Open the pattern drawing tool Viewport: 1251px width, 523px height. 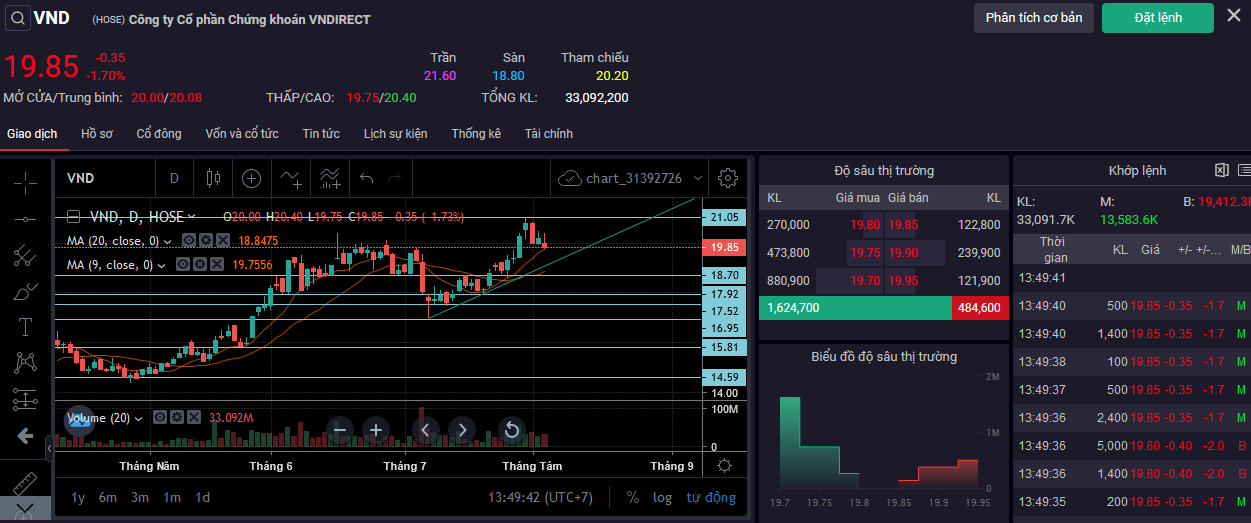click(x=25, y=363)
